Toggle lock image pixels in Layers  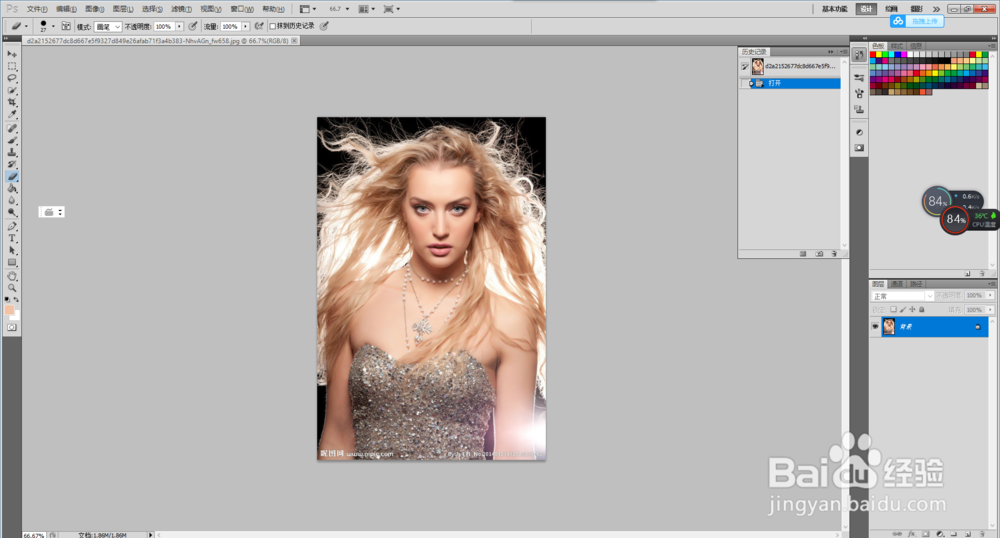(x=902, y=310)
